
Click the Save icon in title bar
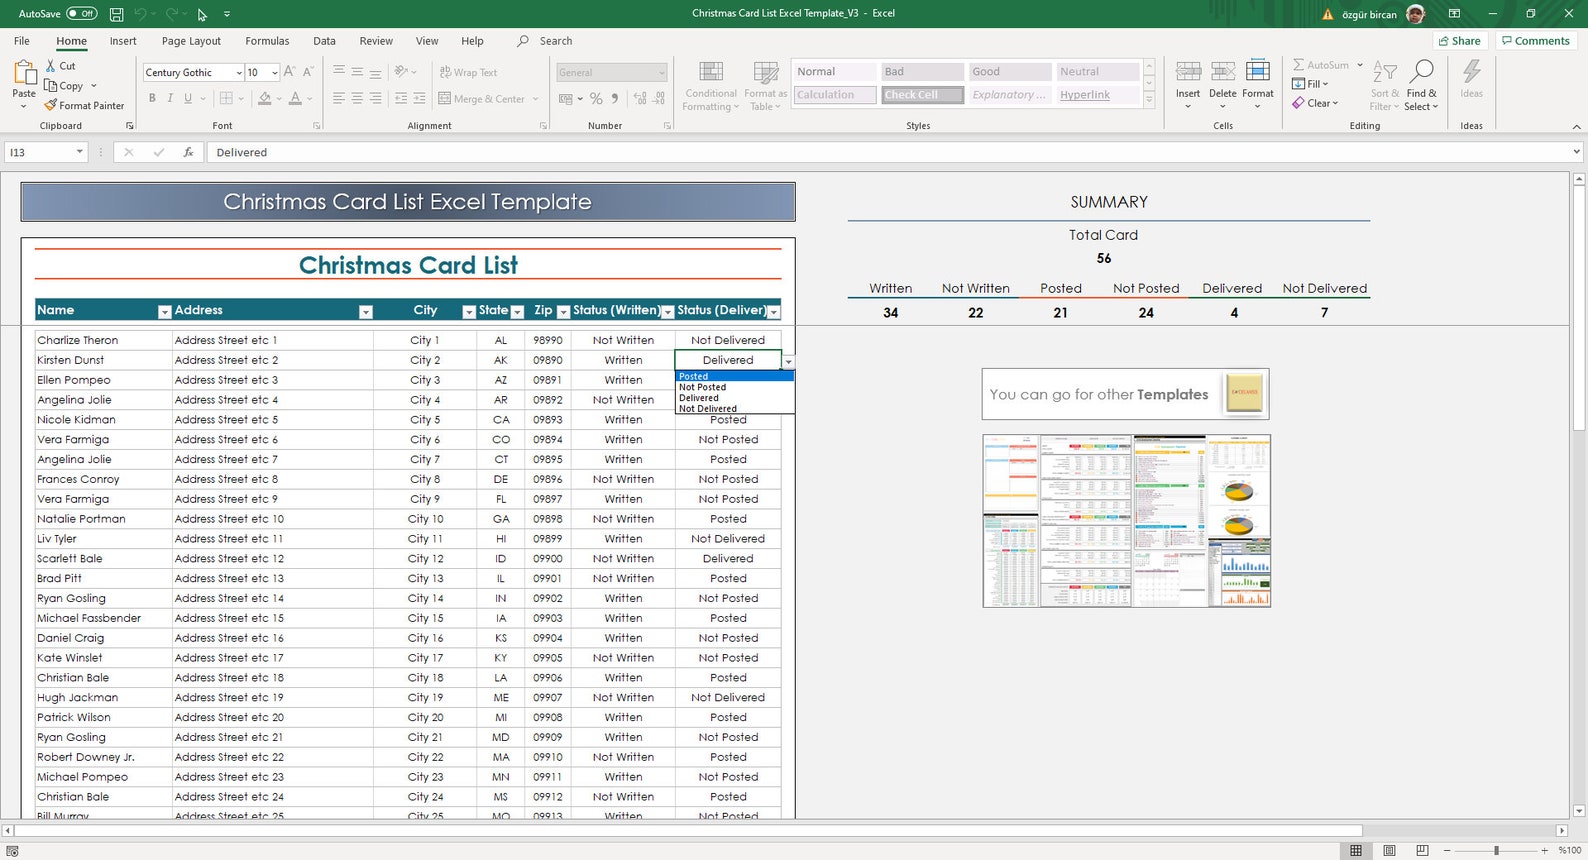tap(117, 14)
